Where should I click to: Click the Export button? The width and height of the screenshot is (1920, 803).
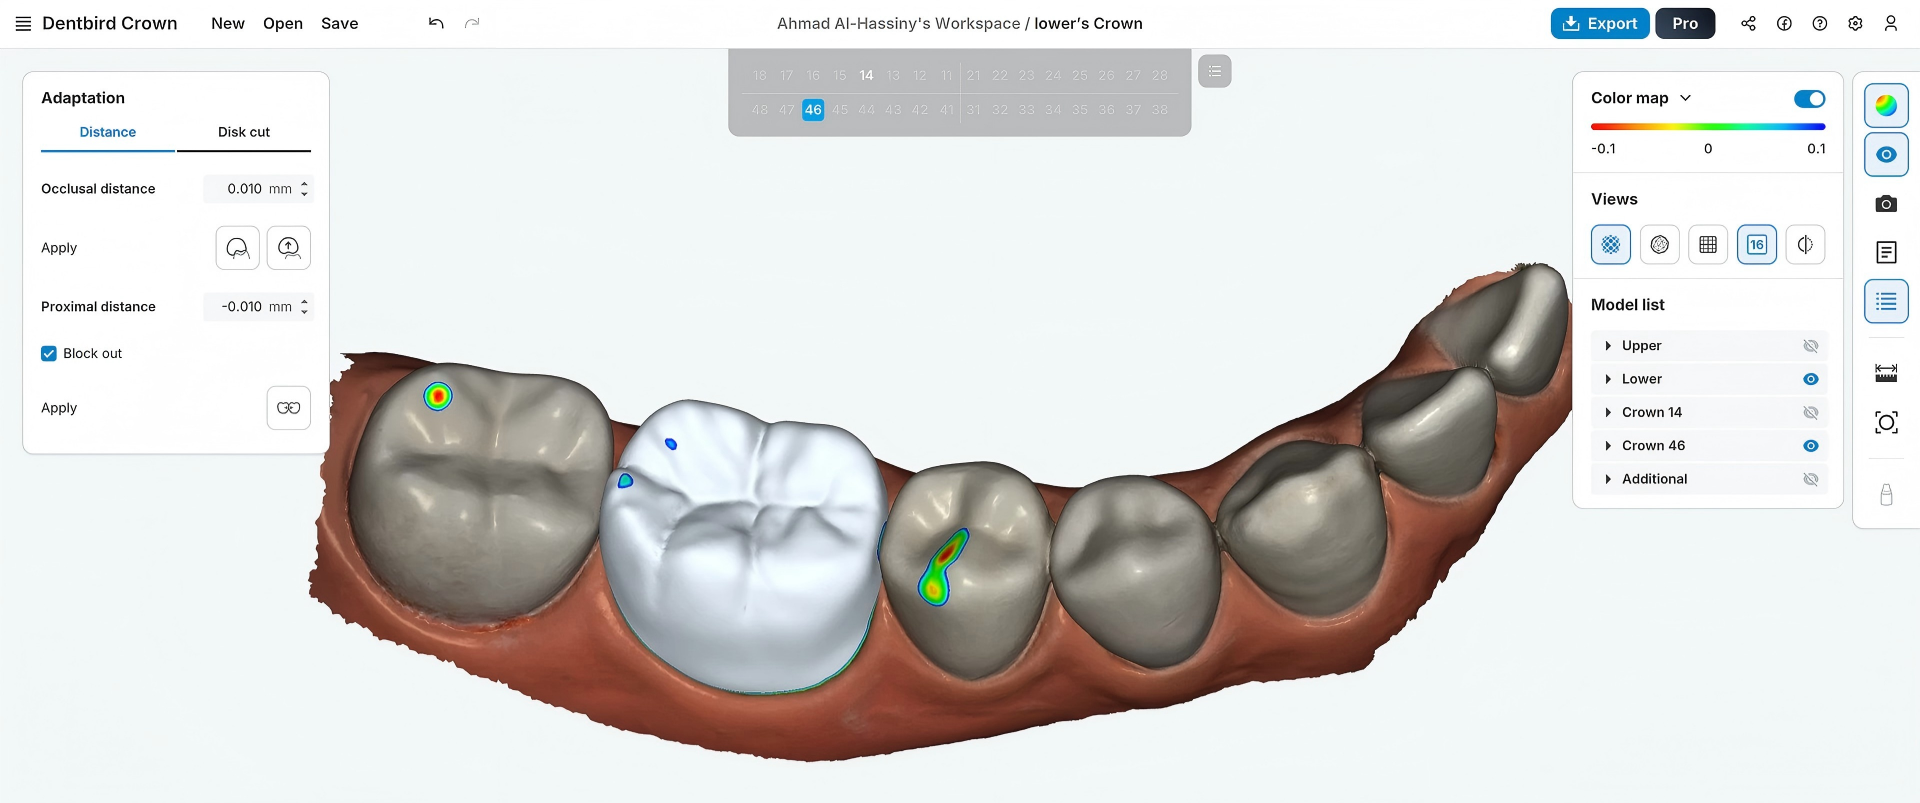(1600, 23)
